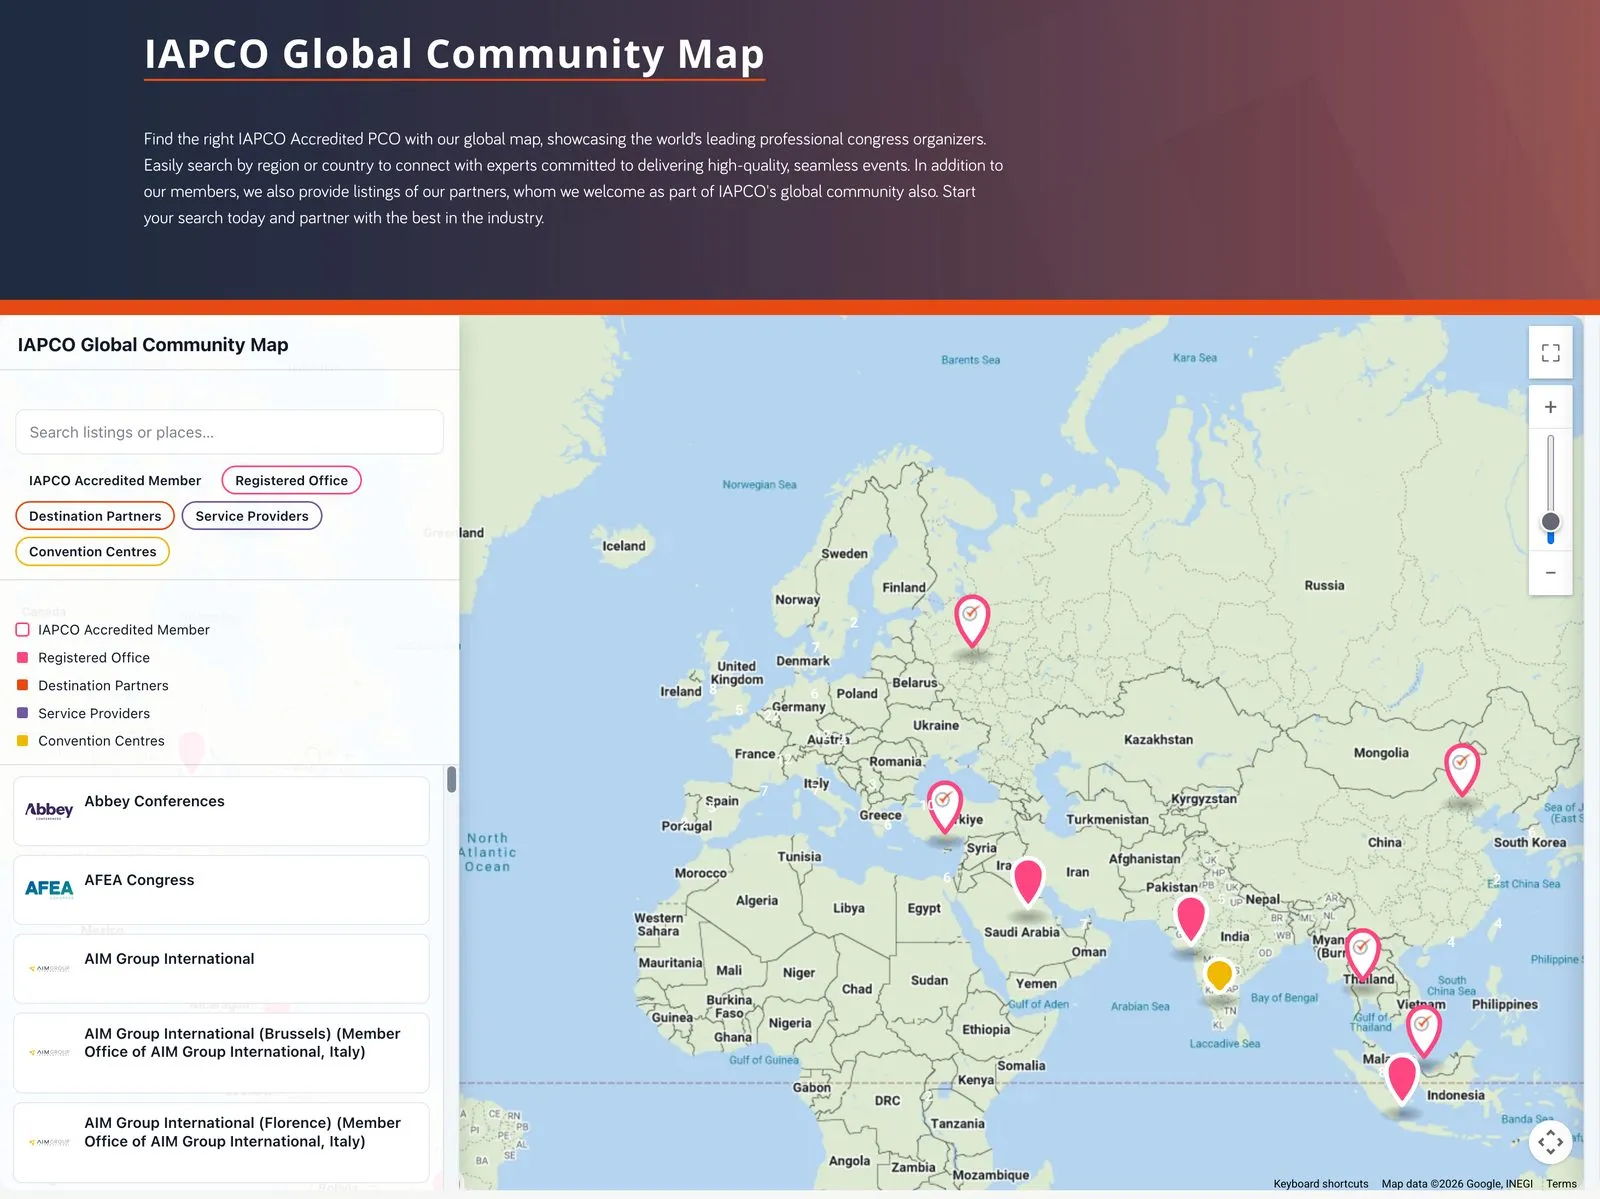This screenshot has width=1600, height=1199.
Task: Select the yellow convention centre pin in India
Action: [x=1219, y=974]
